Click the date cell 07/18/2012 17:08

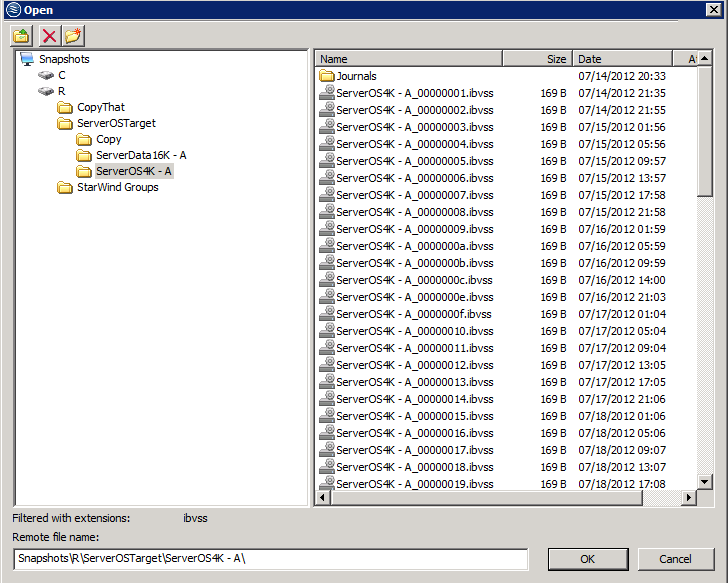pyautogui.click(x=622, y=484)
